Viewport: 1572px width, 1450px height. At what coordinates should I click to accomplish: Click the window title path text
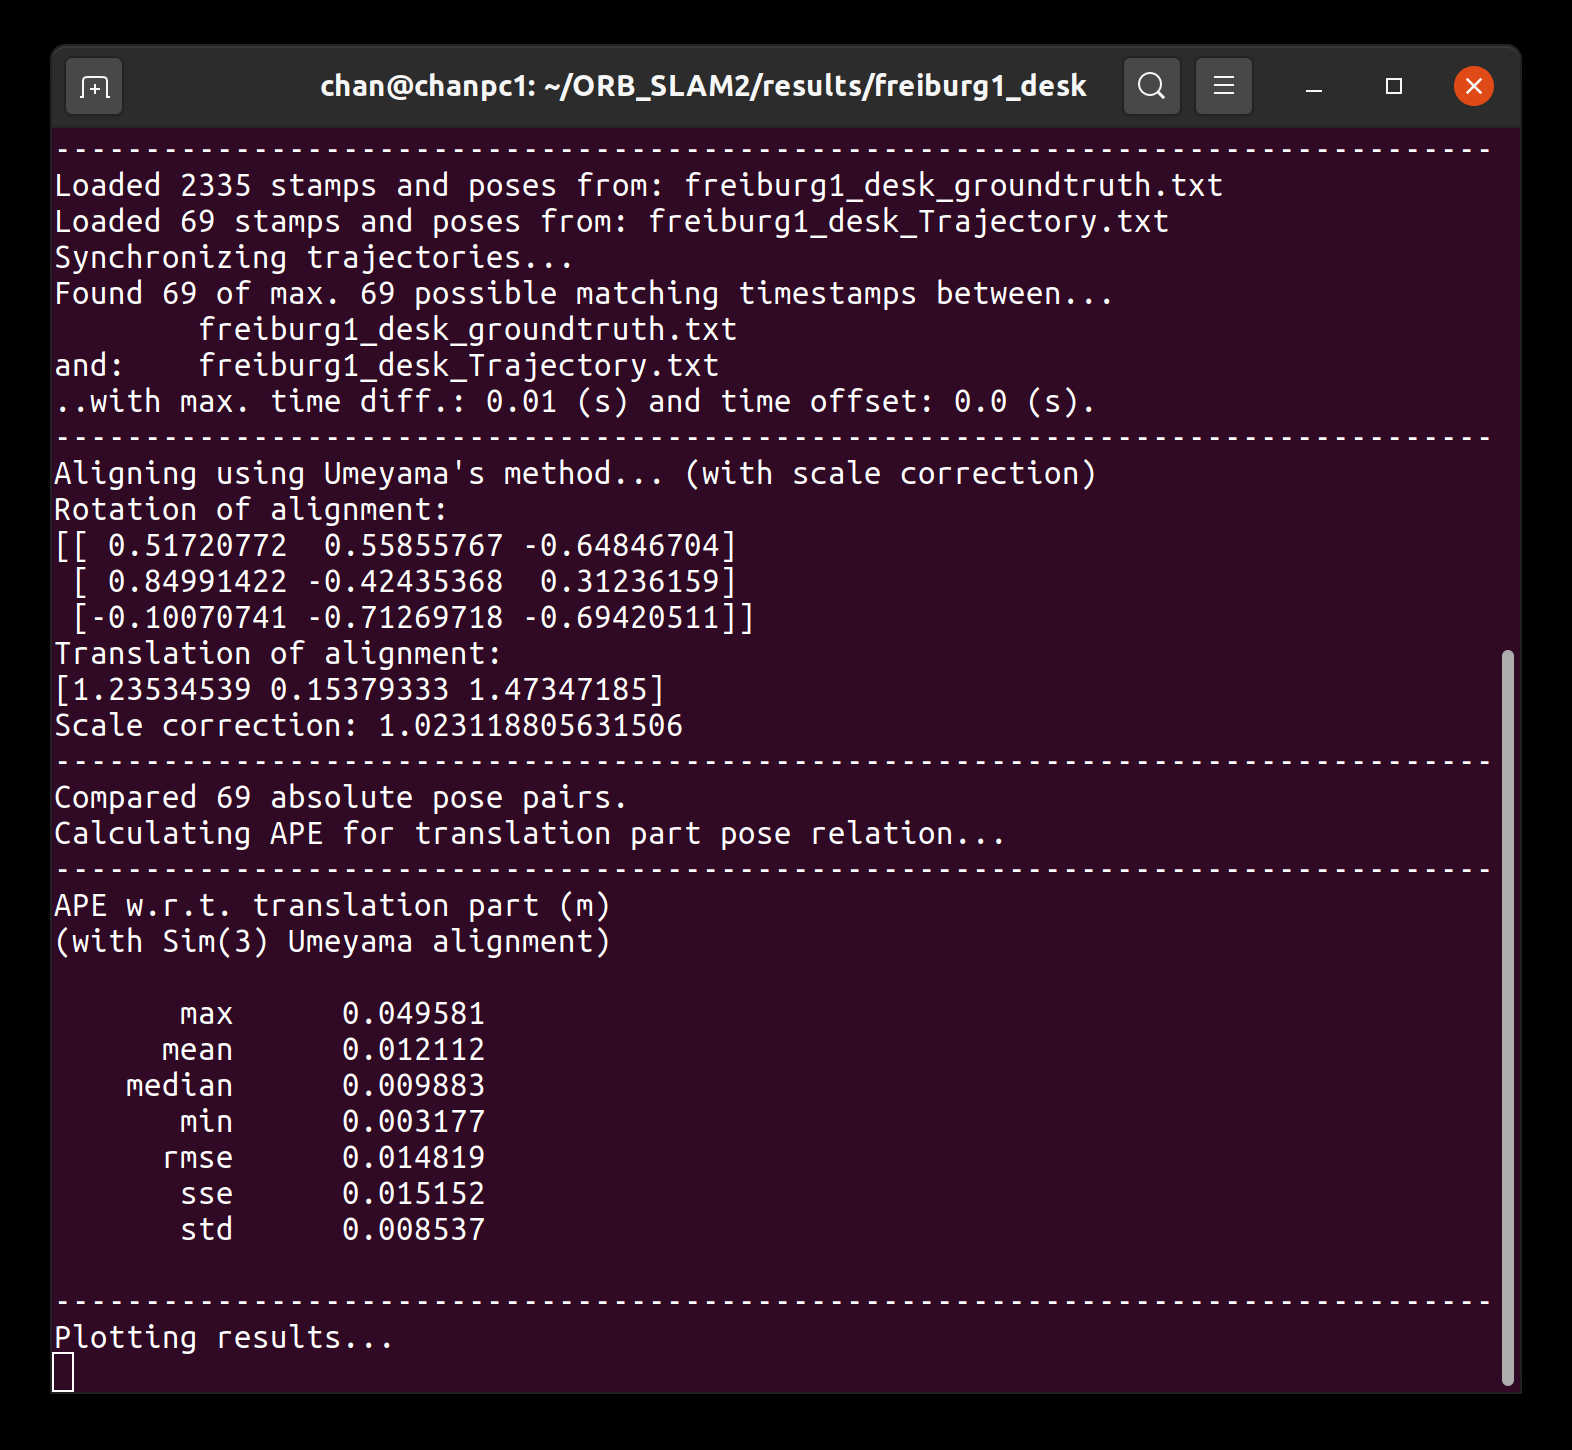(702, 87)
